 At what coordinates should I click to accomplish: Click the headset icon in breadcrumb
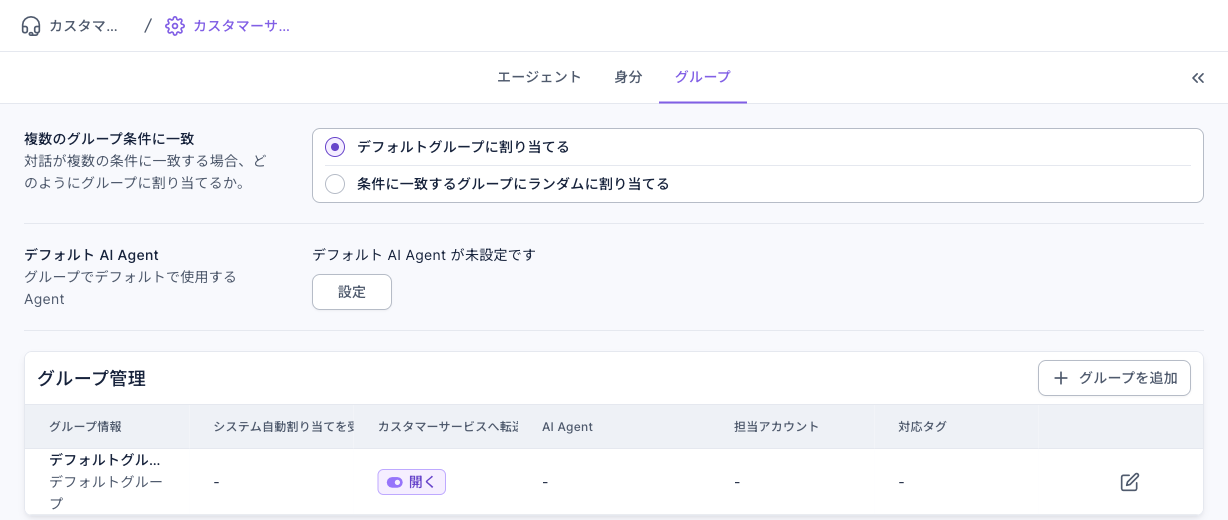tap(31, 26)
